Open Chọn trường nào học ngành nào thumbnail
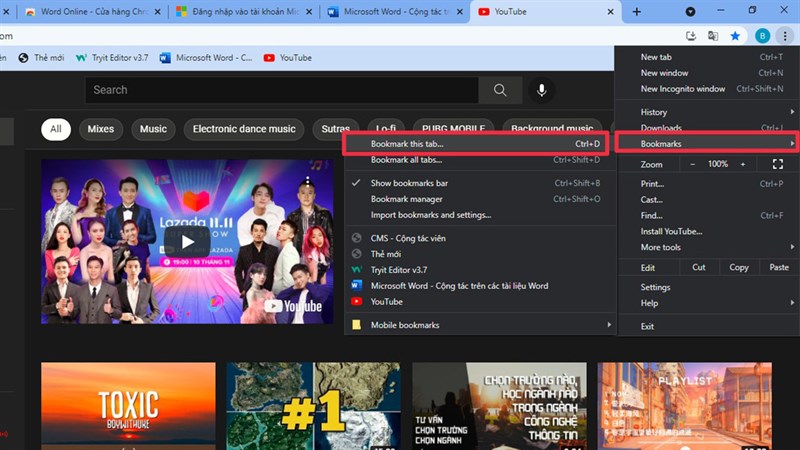Screen dimensions: 800x450 tap(499, 406)
